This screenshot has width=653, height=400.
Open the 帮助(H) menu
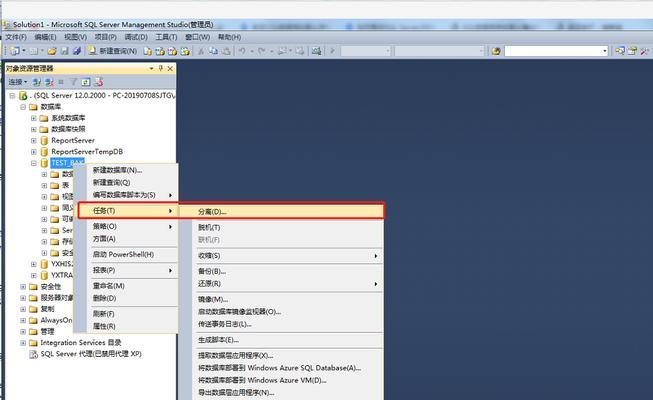(229, 37)
